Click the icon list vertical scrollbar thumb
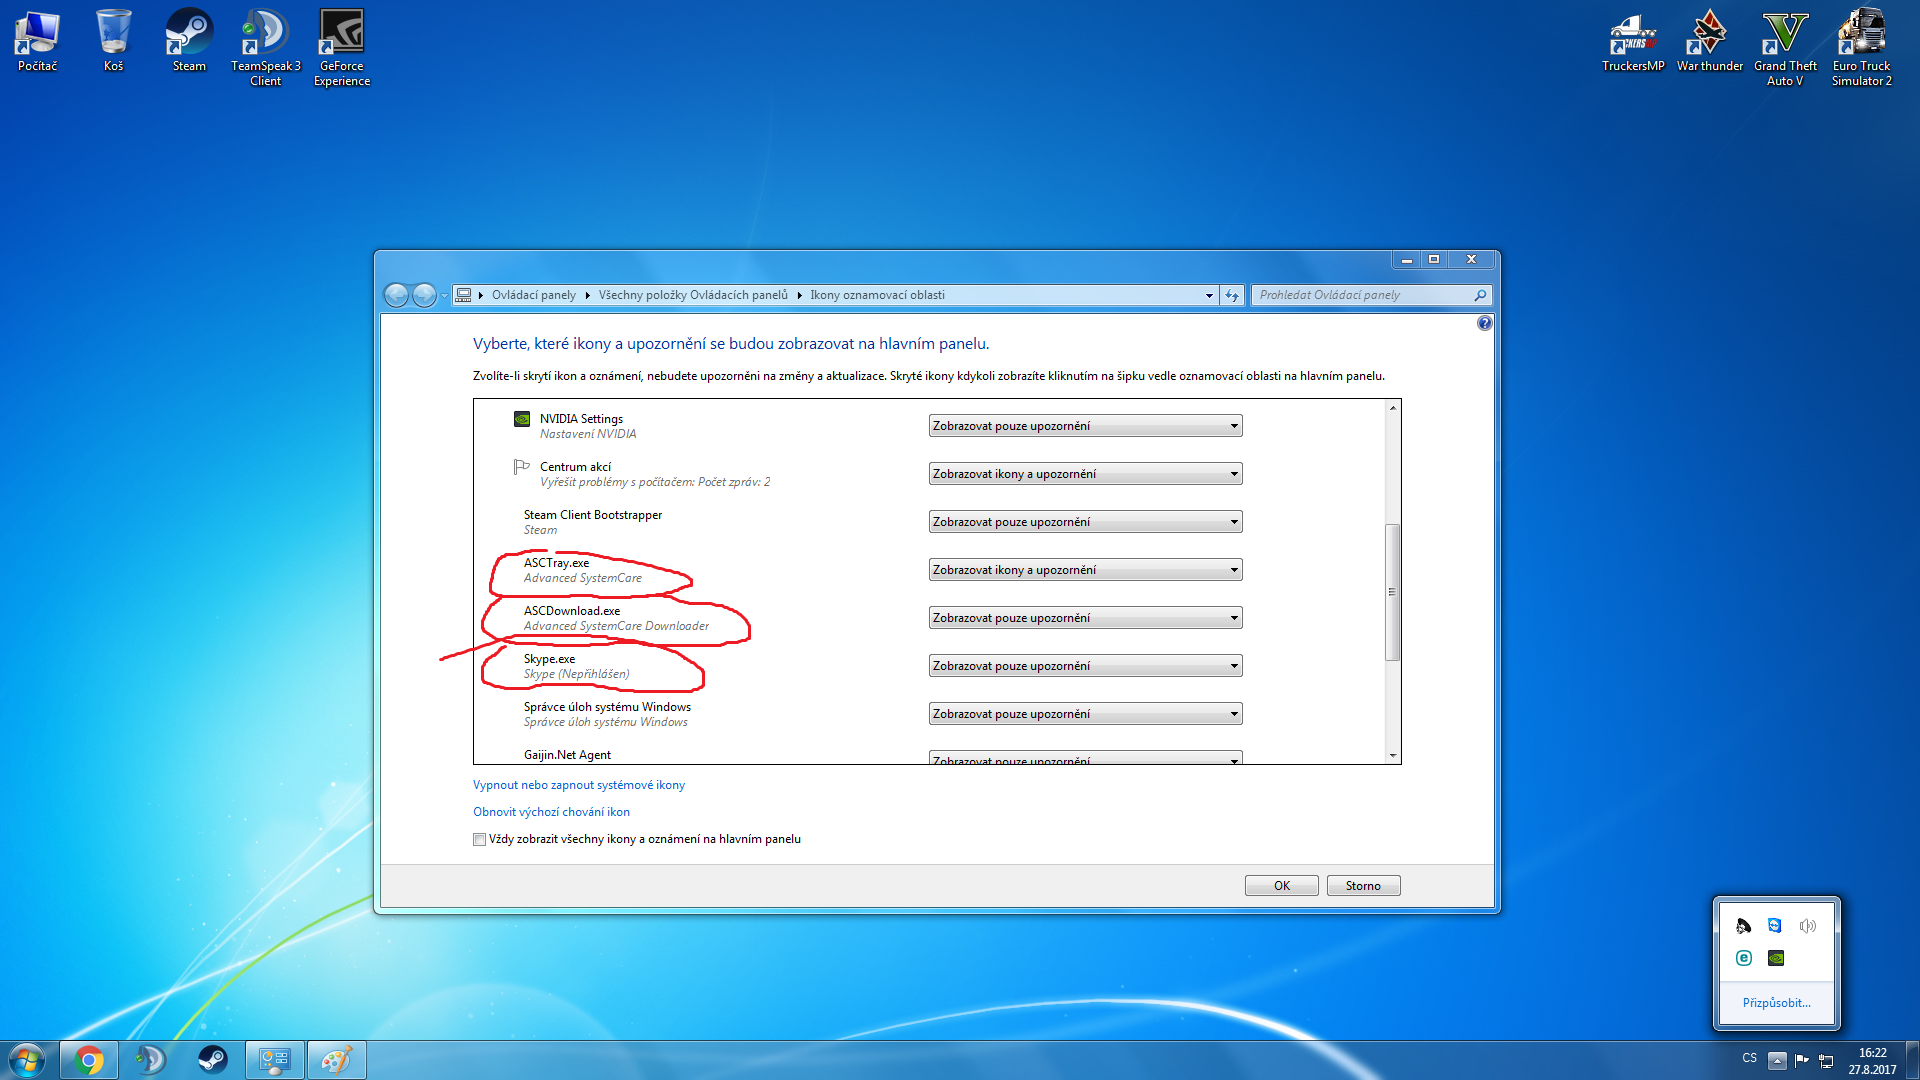 coord(1392,592)
